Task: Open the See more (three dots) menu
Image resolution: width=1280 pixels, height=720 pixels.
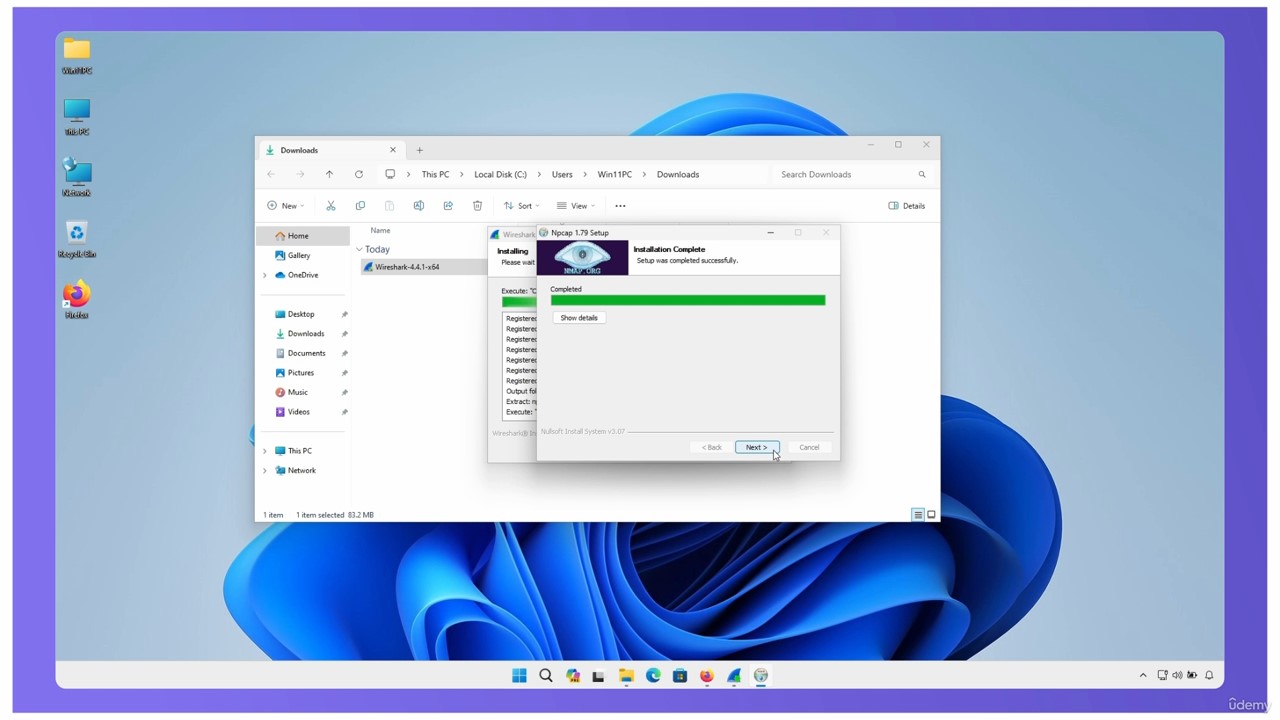Action: (620, 206)
